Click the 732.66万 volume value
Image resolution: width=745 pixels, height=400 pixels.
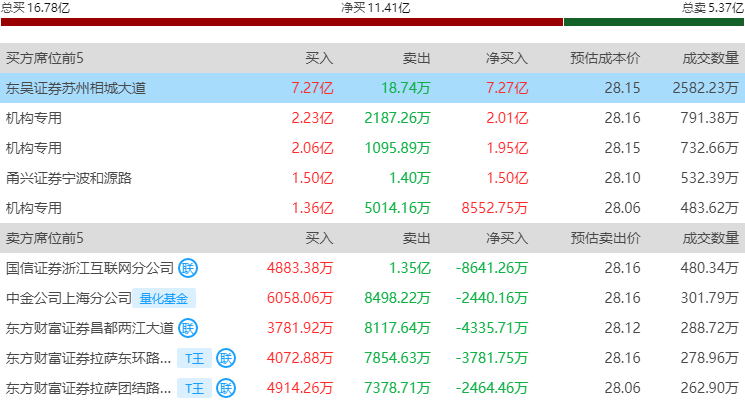[x=709, y=148]
